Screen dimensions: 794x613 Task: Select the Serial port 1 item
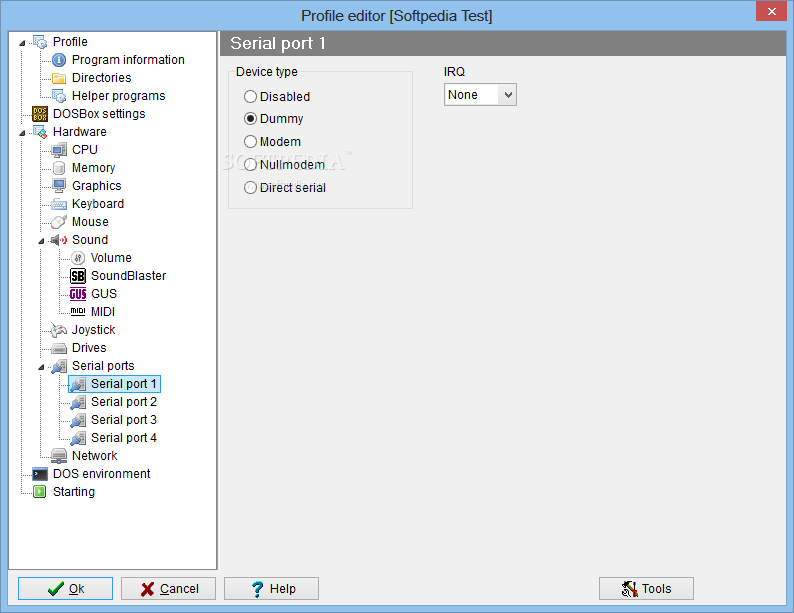[x=114, y=384]
